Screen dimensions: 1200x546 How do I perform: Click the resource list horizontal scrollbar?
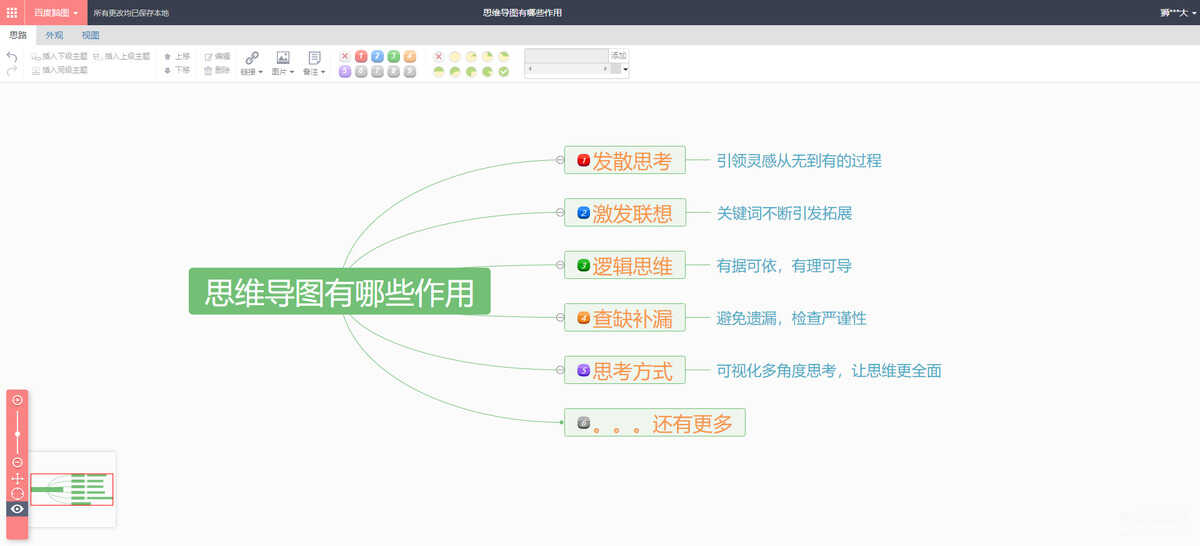pos(566,70)
